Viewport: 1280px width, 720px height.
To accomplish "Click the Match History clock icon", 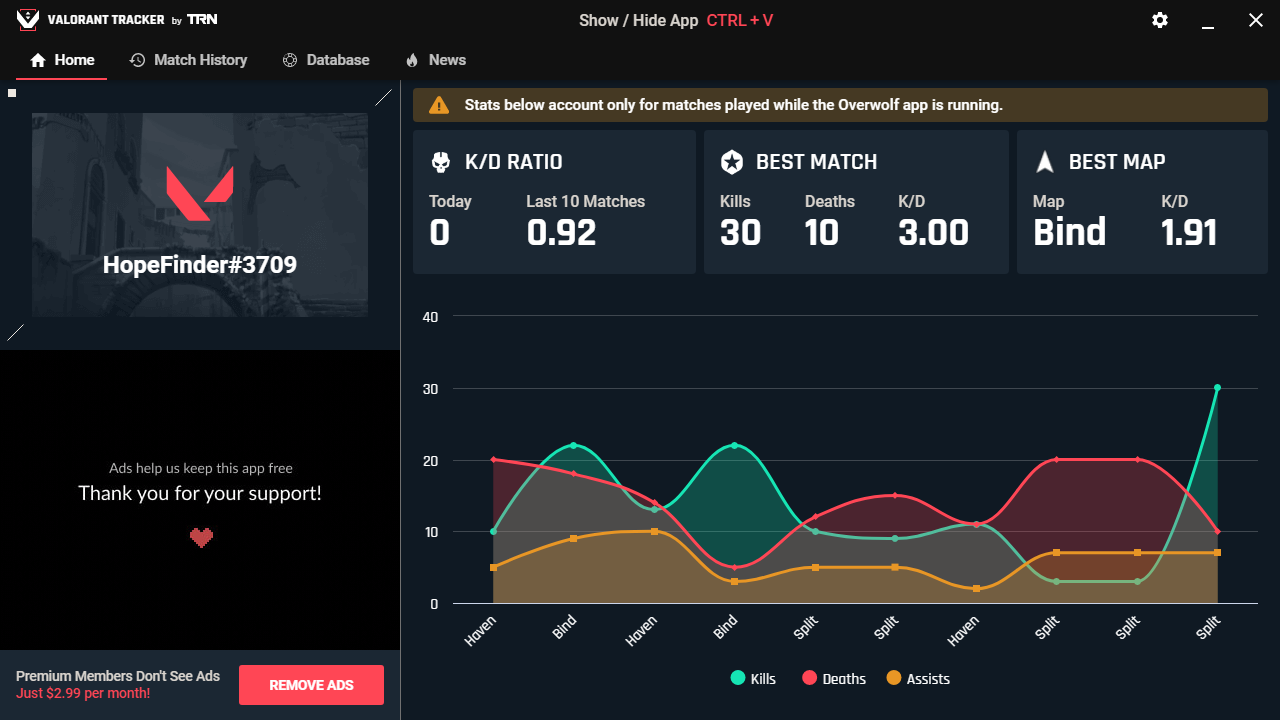I will [137, 60].
